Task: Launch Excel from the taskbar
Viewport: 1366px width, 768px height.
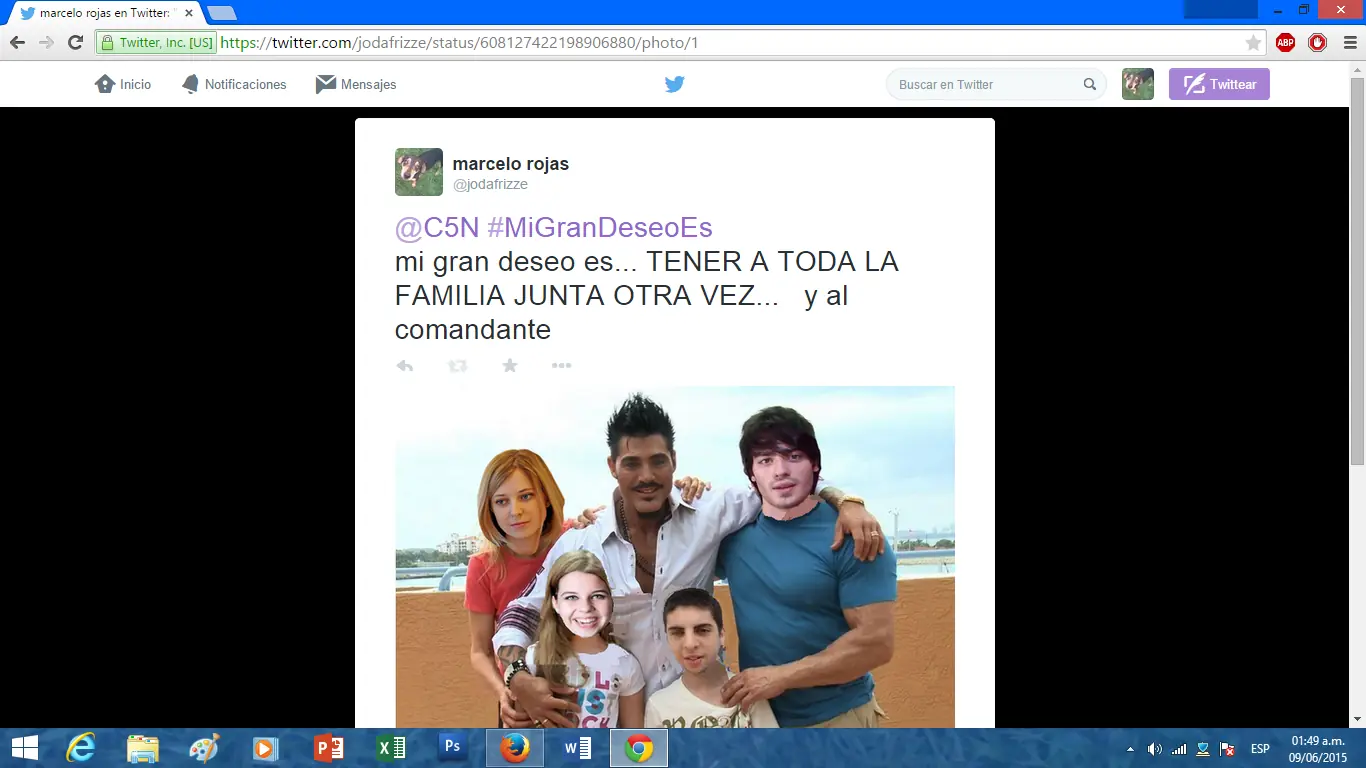Action: pos(391,748)
